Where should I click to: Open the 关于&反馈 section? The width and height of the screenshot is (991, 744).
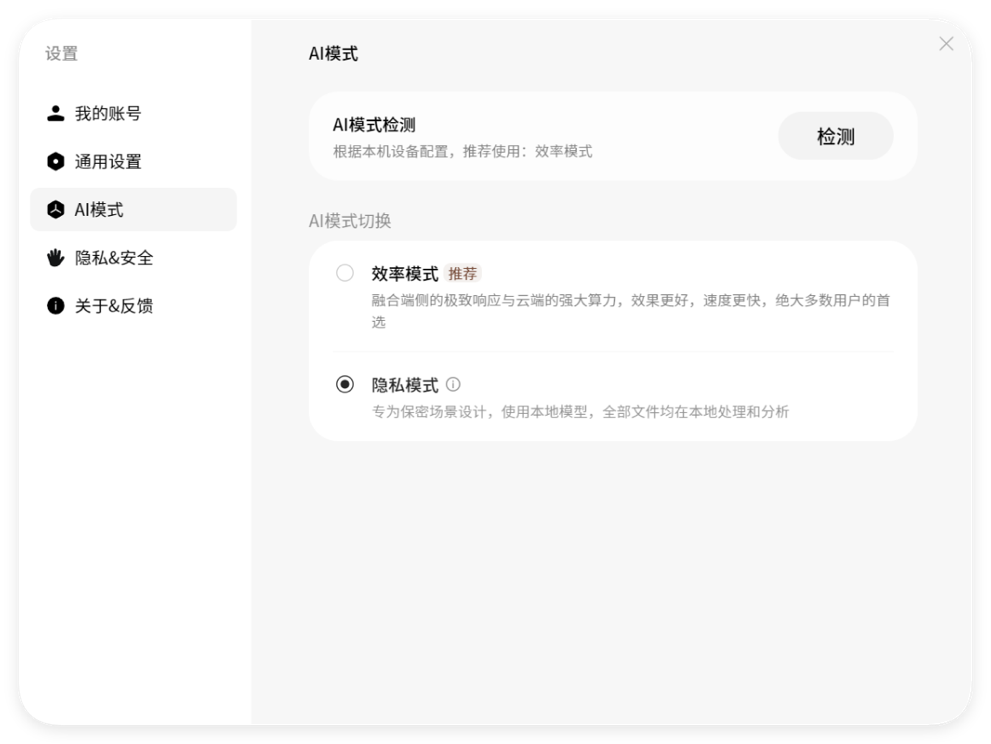coord(133,305)
